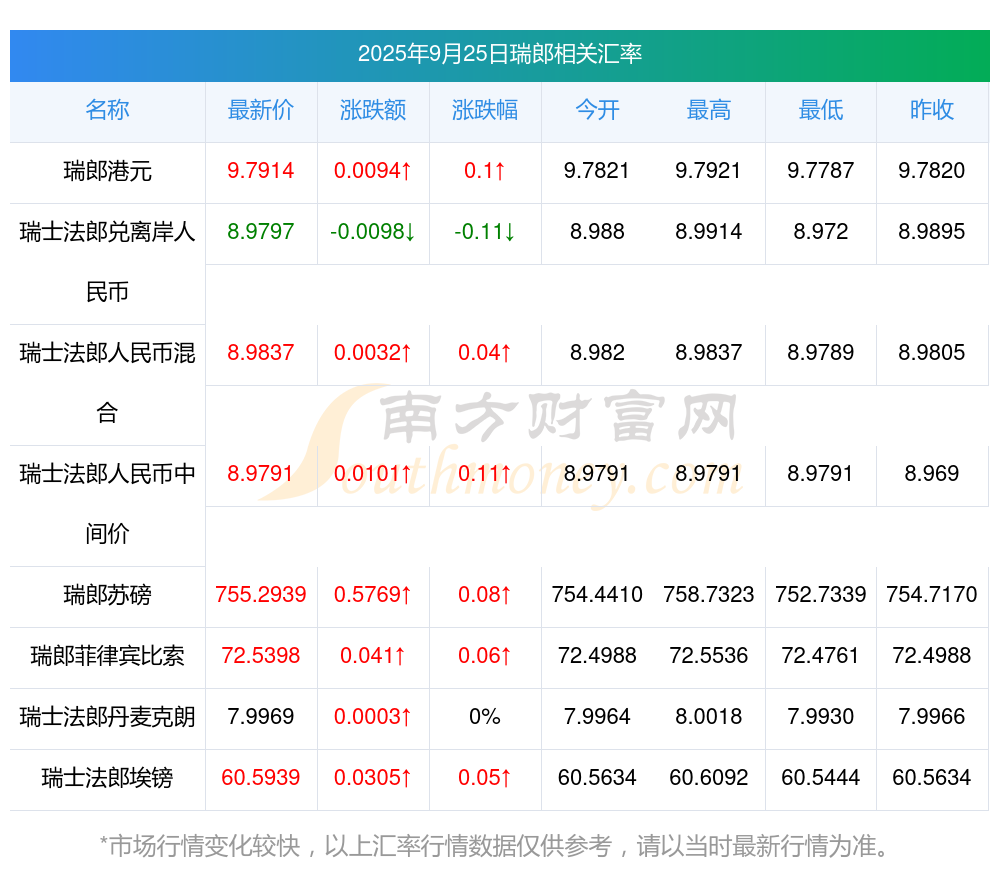Click the 涨跌幅 column header
This screenshot has height=877, width=1000.
(x=485, y=111)
